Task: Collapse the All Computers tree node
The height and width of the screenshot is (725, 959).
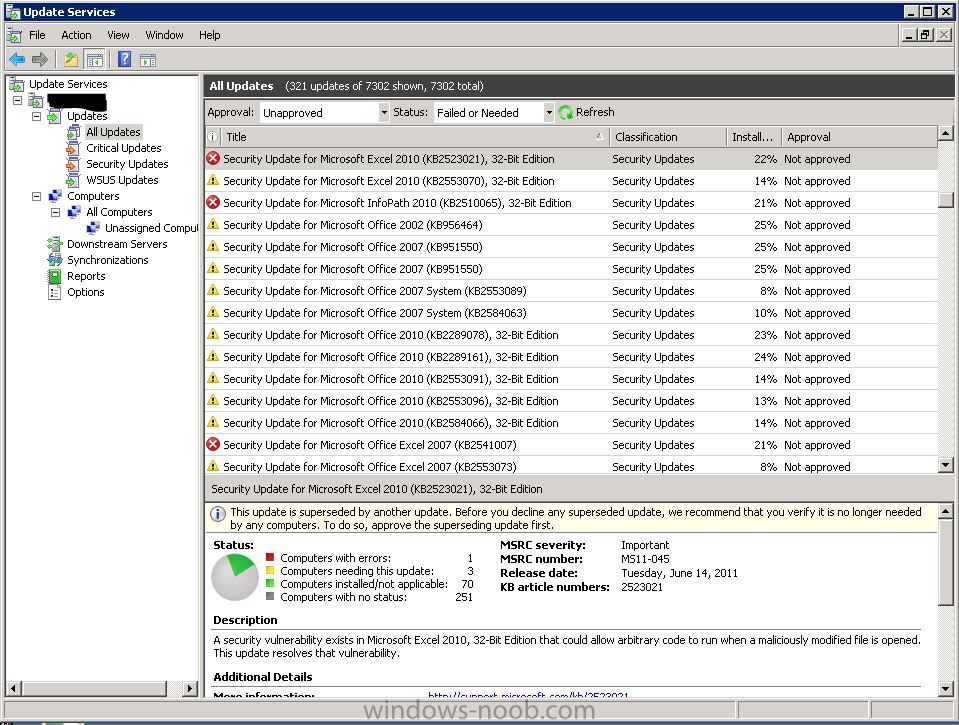Action: click(56, 212)
